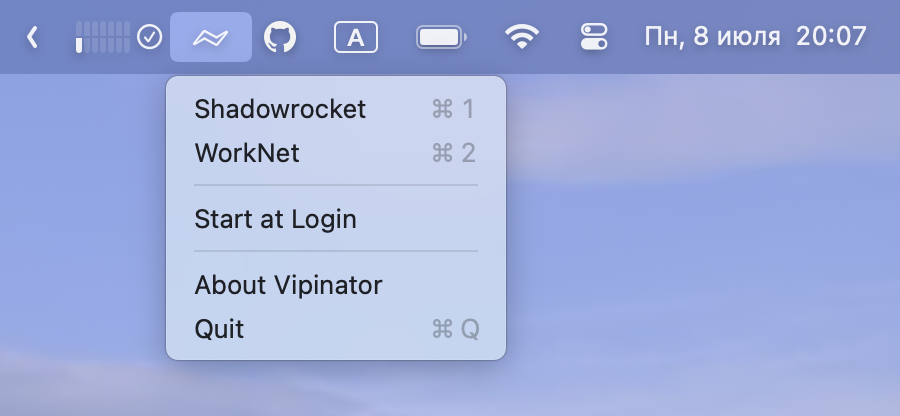900x416 pixels.
Task: Quit the Vipinator app
Action: point(219,329)
